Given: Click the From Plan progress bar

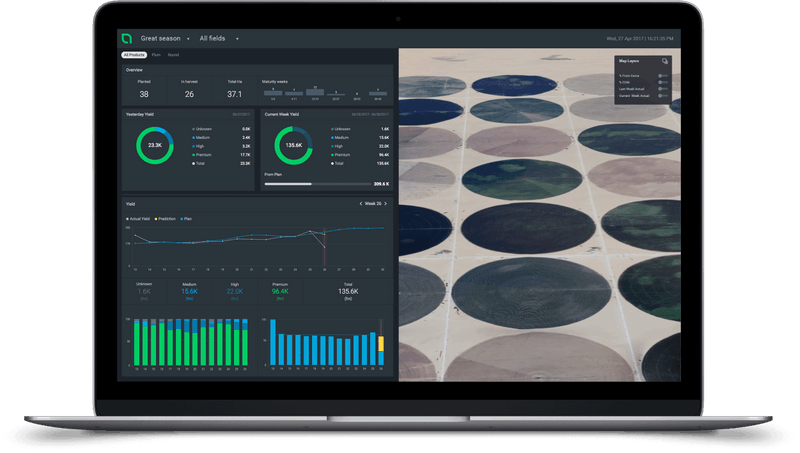Looking at the screenshot, I should click(315, 184).
